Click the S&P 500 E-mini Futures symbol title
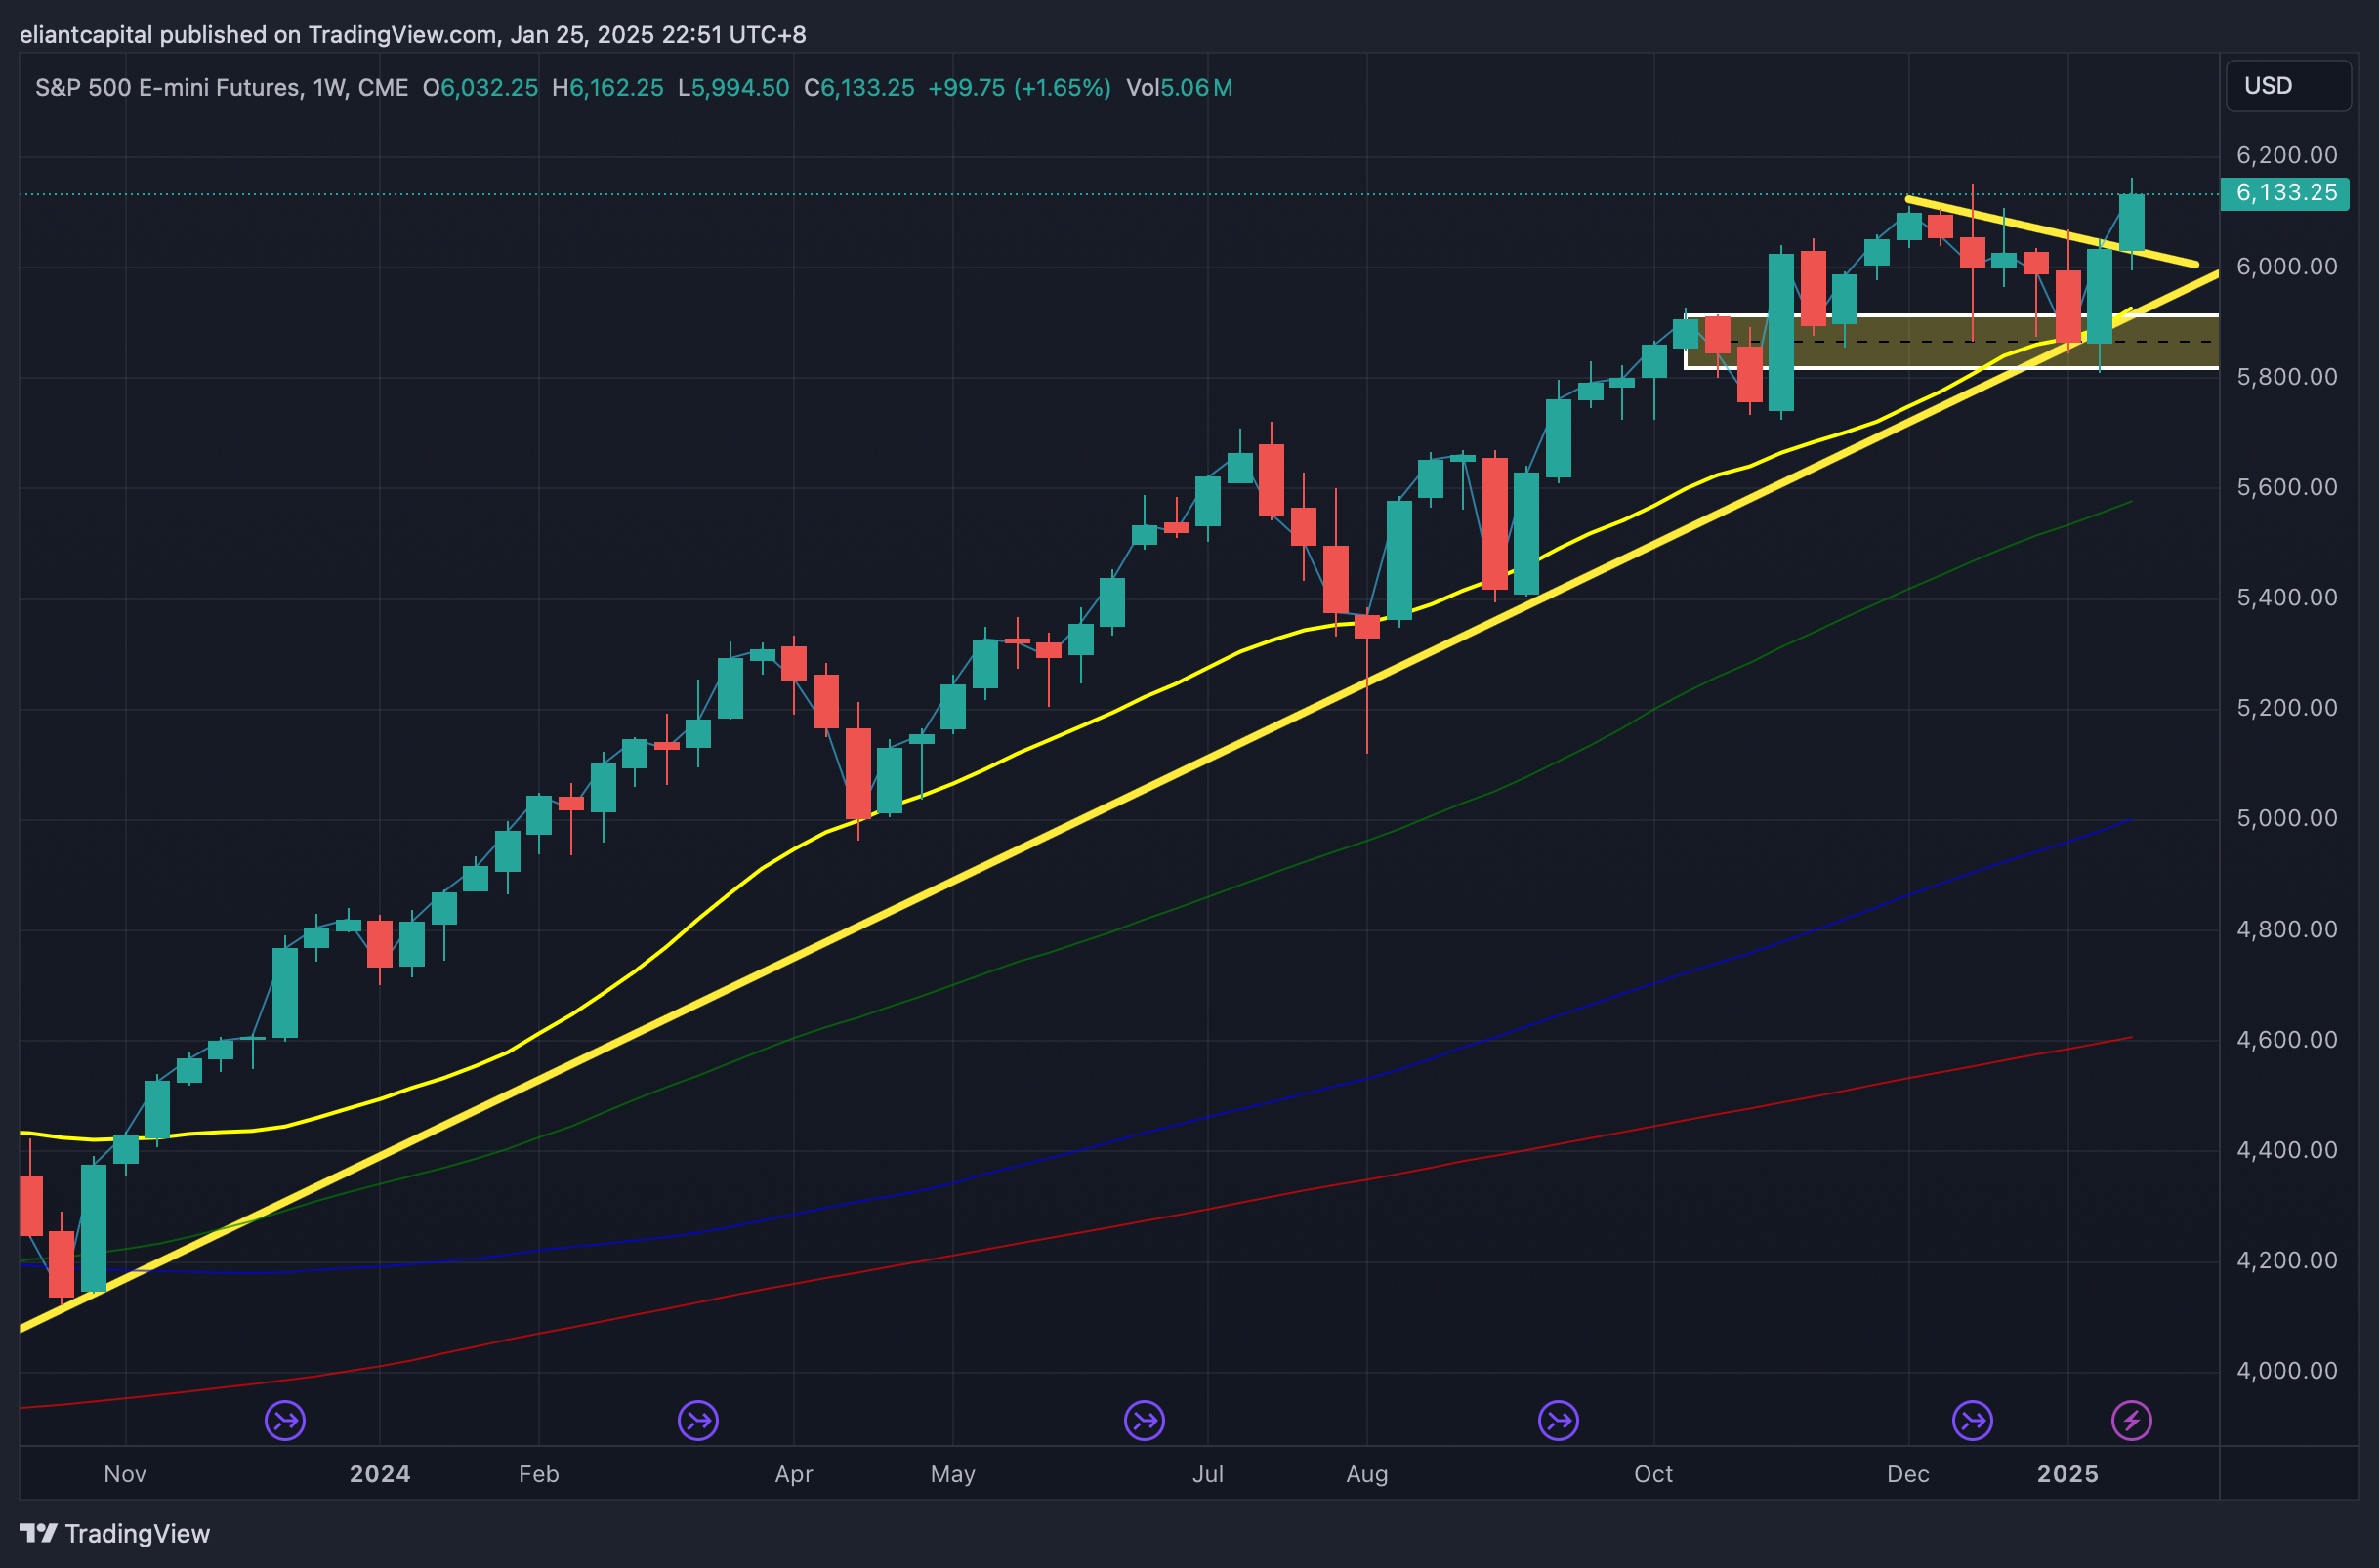Viewport: 2379px width, 1568px height. coord(166,88)
